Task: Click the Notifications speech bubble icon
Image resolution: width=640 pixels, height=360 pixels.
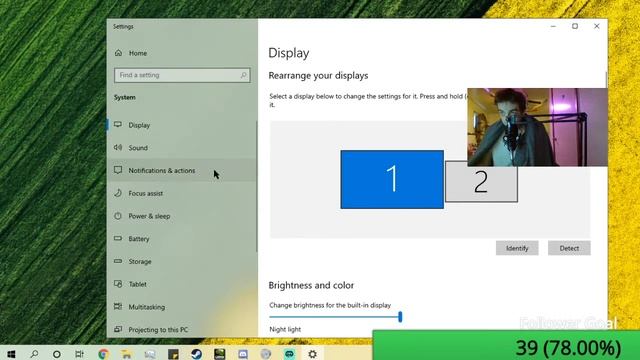Action: tap(118, 170)
